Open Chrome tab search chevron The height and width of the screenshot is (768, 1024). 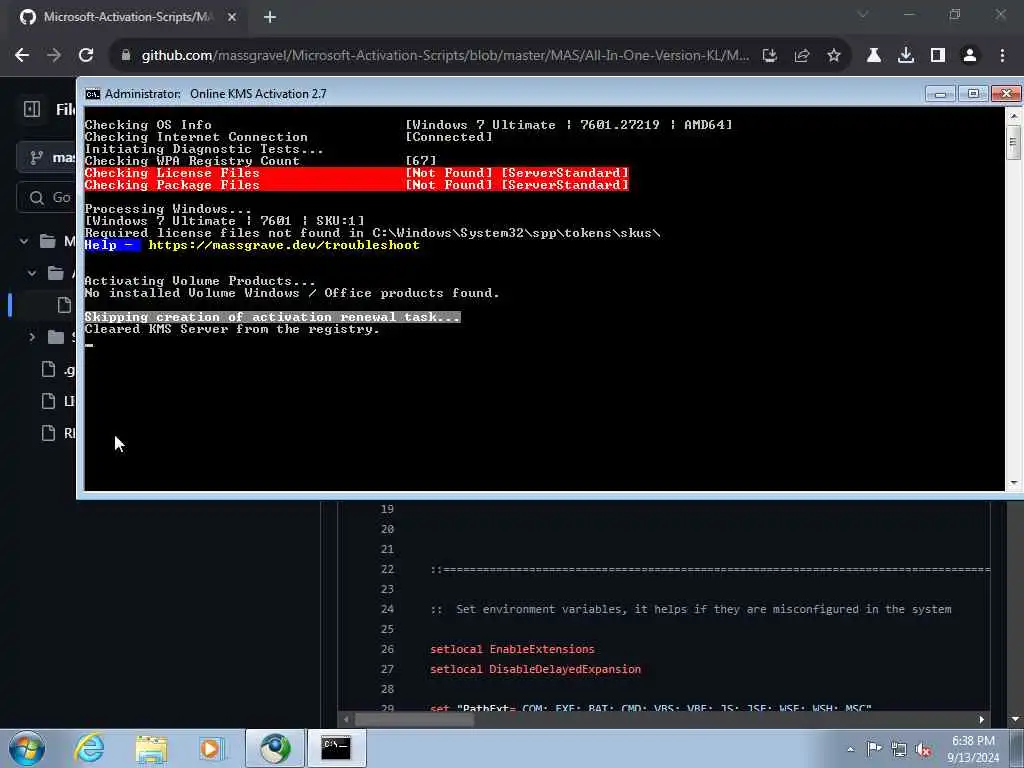click(863, 14)
